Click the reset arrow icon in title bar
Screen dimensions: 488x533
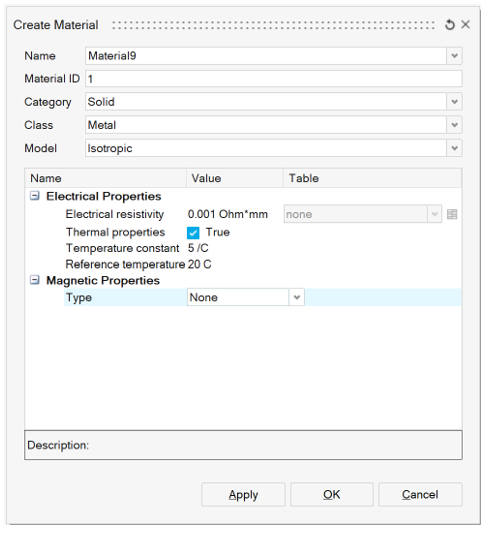coord(450,24)
